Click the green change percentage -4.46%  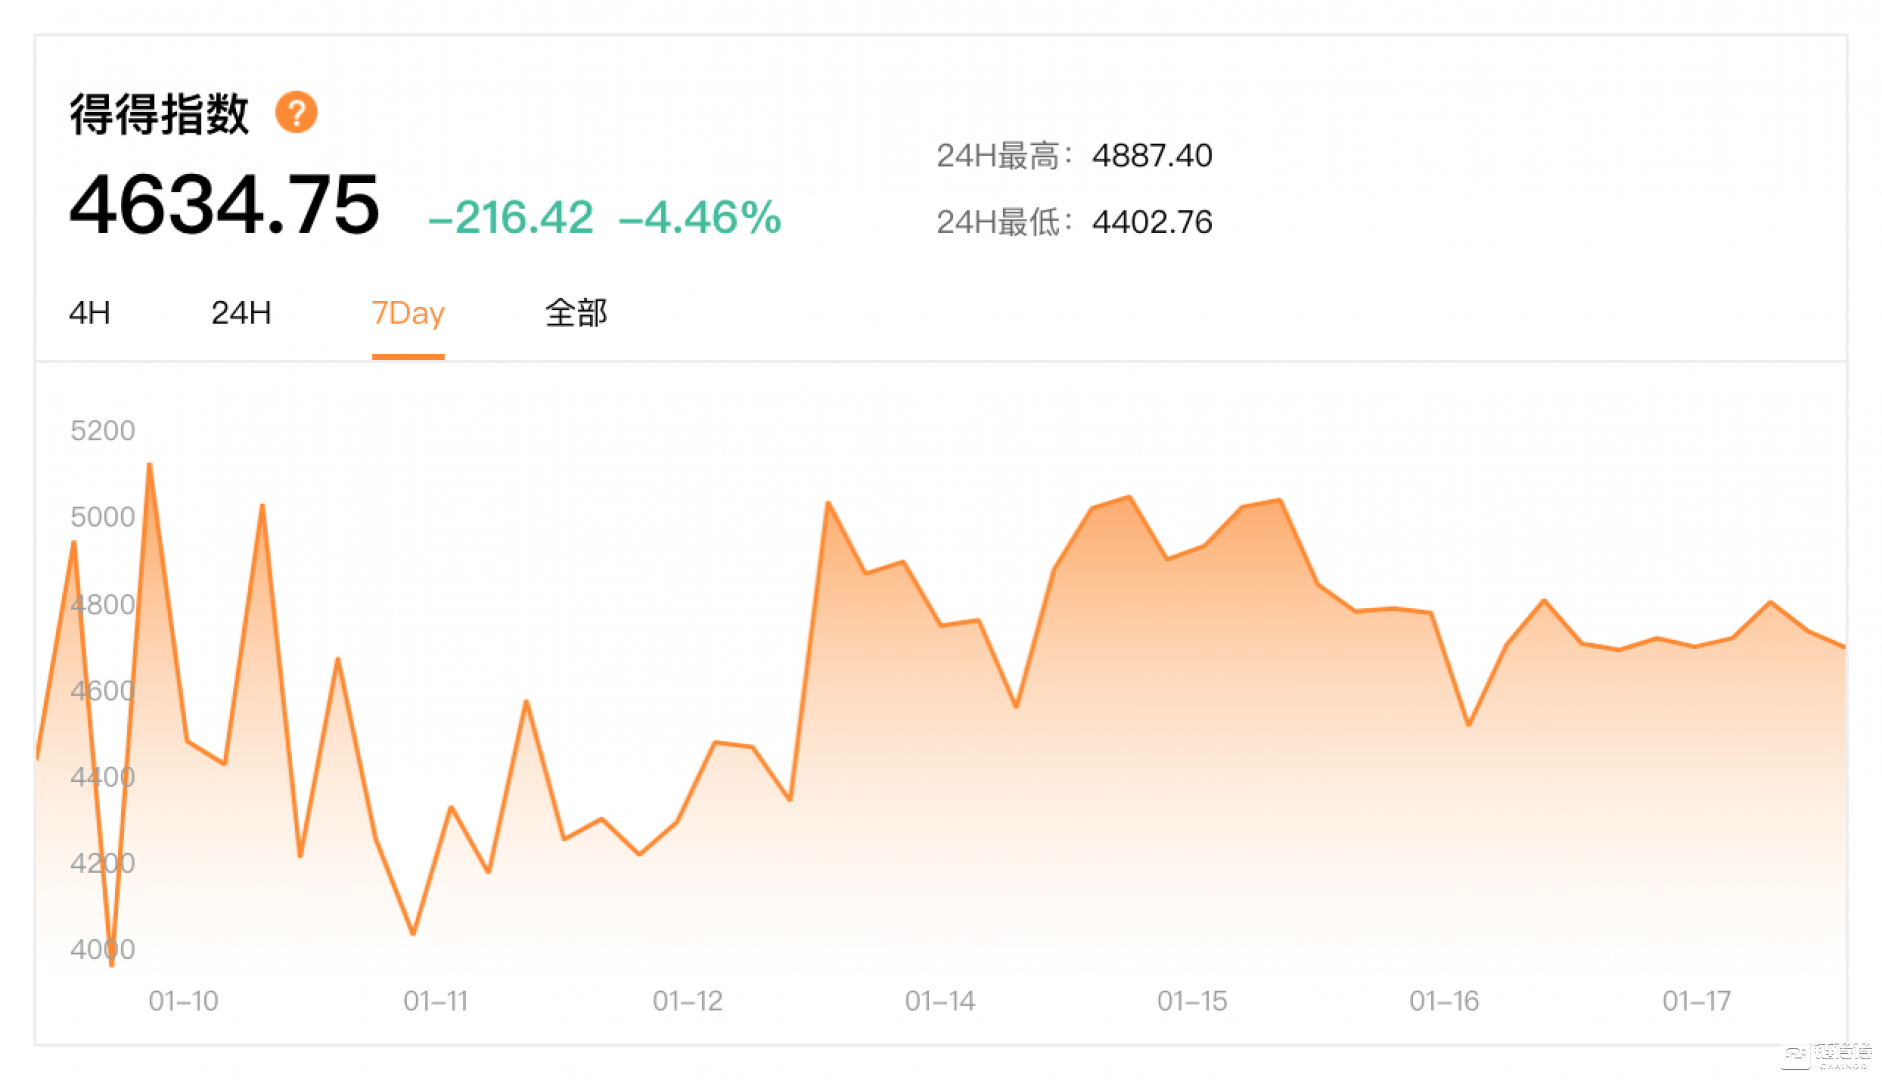click(x=698, y=218)
